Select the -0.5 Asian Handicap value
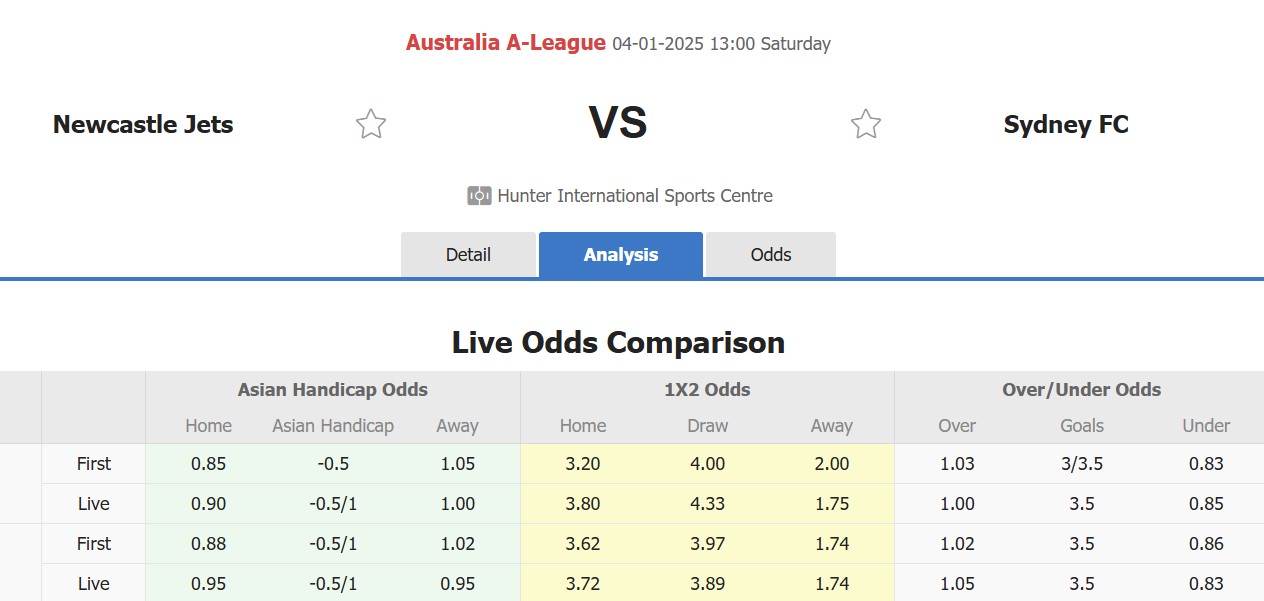Screen dimensions: 1264x601 [332, 463]
